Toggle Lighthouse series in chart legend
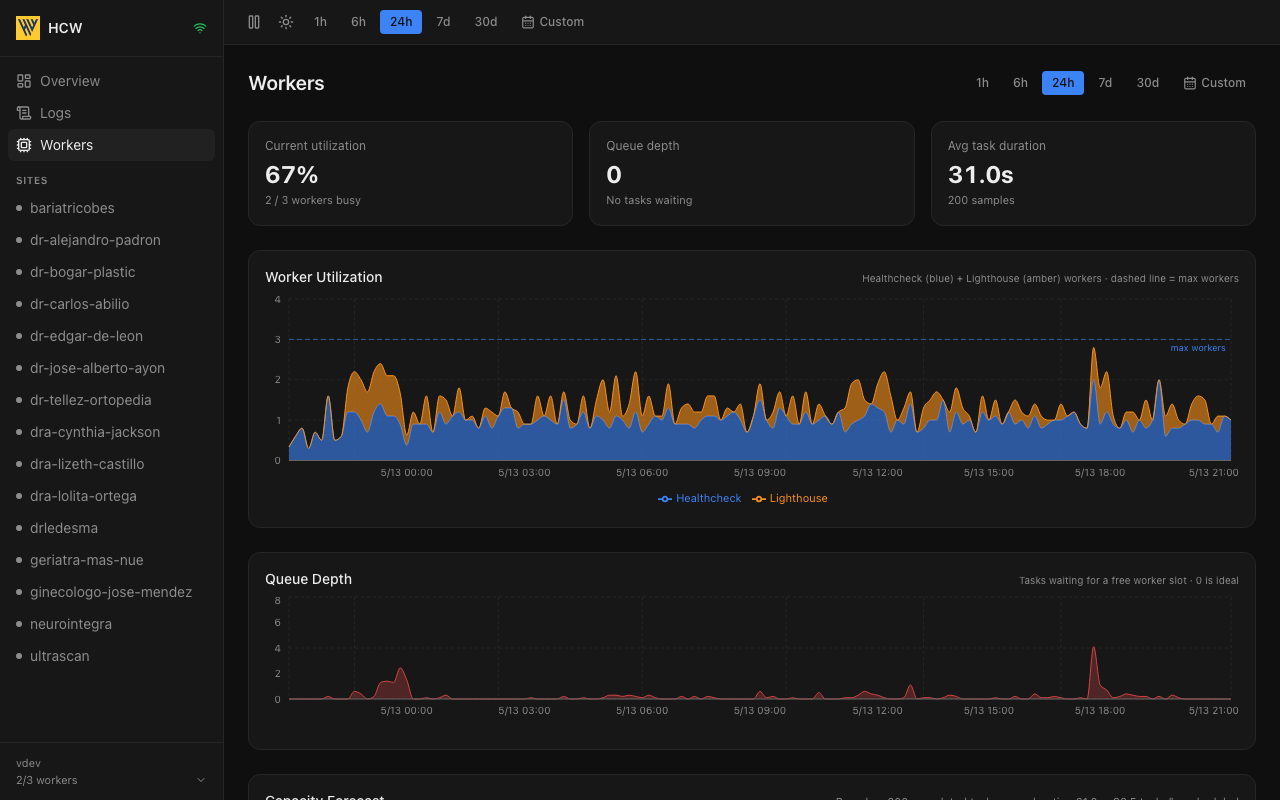The width and height of the screenshot is (1280, 800). point(790,498)
